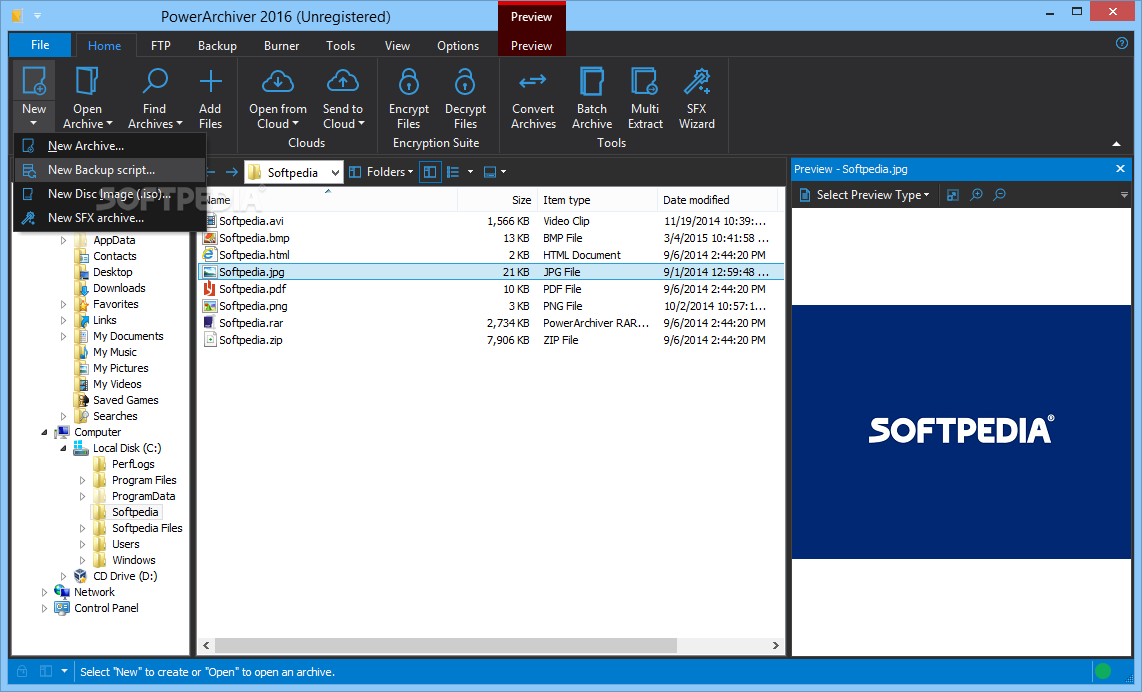Open the Open Archive ribbon button
This screenshot has height=692, width=1142.
coord(87,99)
